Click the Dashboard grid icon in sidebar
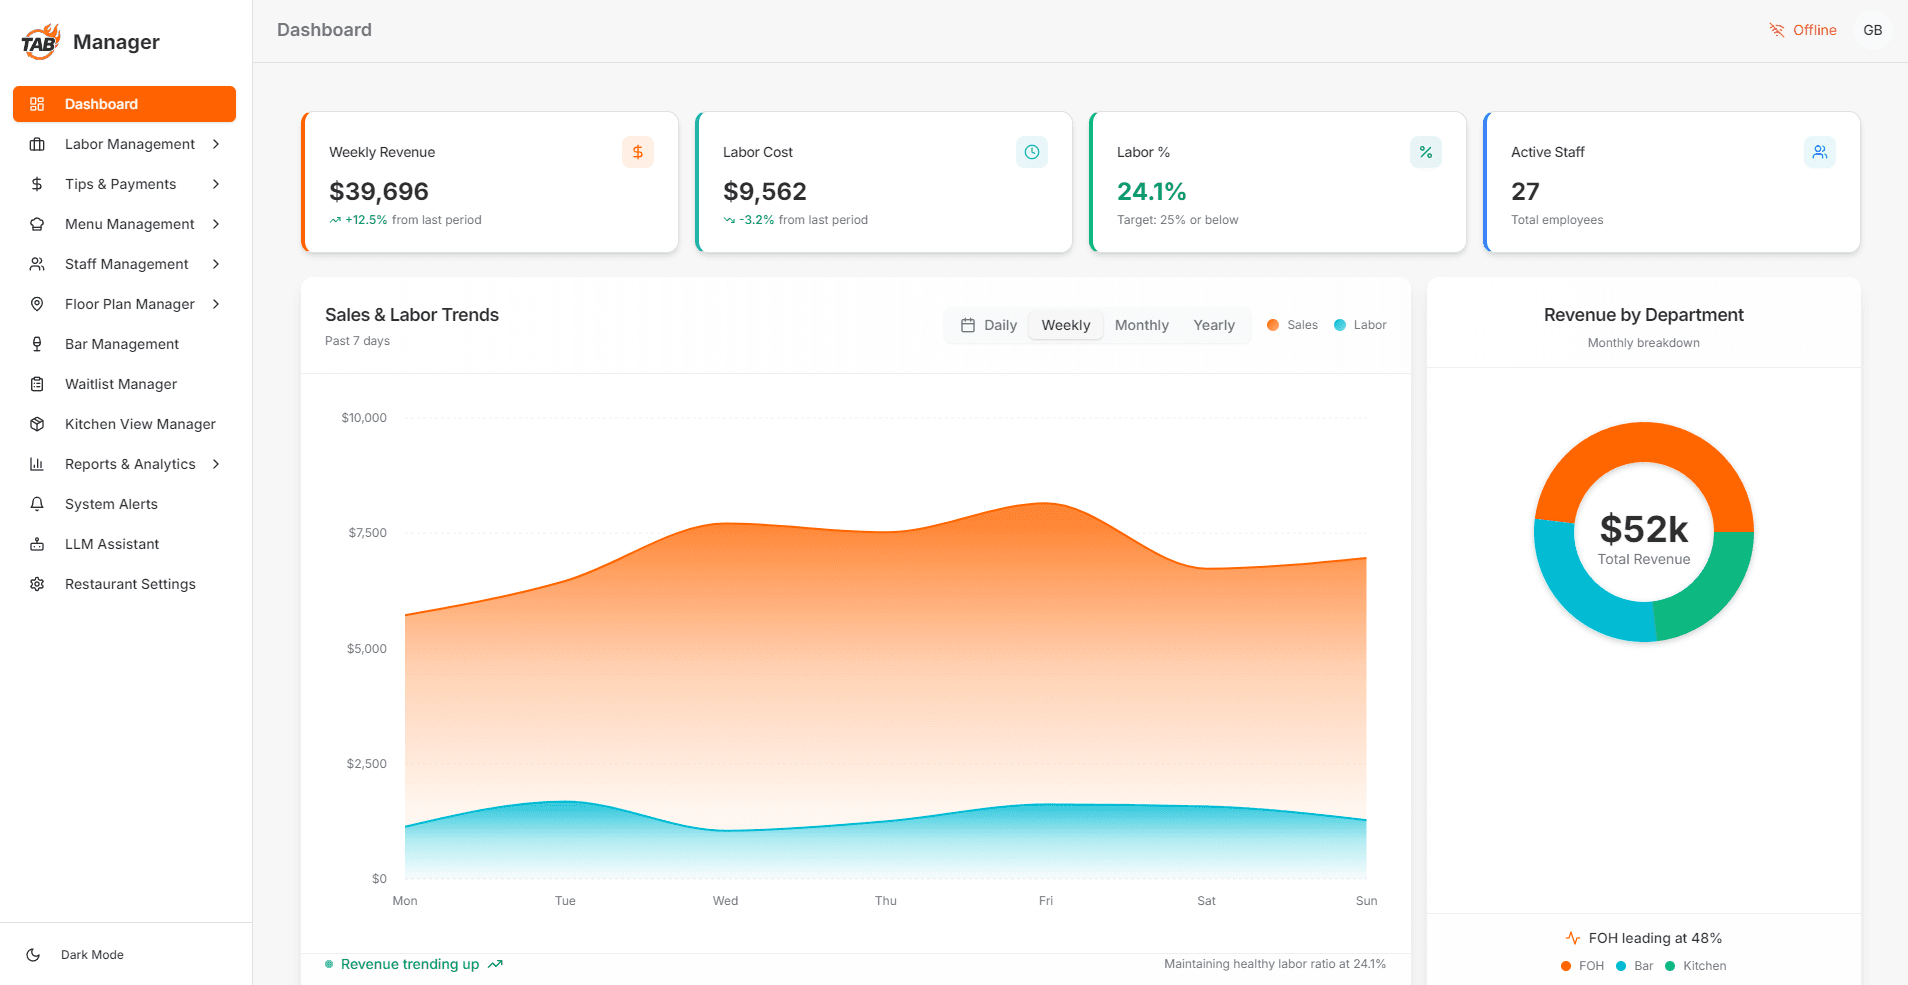The height and width of the screenshot is (985, 1908). click(x=37, y=104)
